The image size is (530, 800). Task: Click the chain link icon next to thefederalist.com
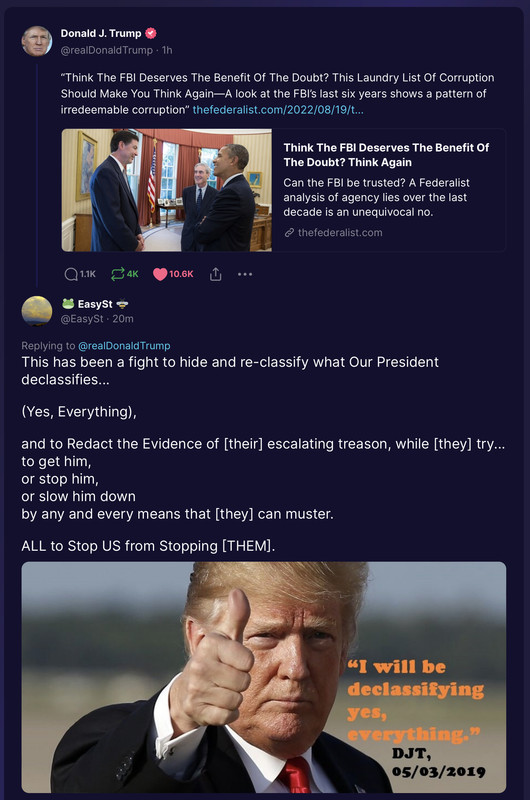(x=289, y=233)
